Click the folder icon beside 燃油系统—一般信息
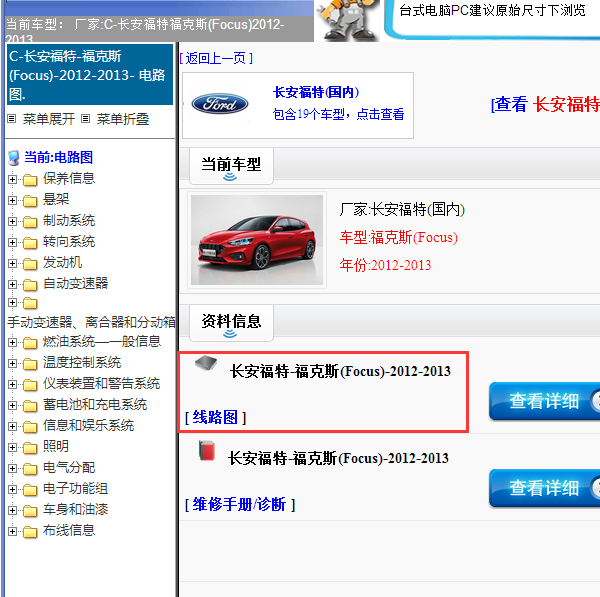The height and width of the screenshot is (597, 600). (x=30, y=343)
